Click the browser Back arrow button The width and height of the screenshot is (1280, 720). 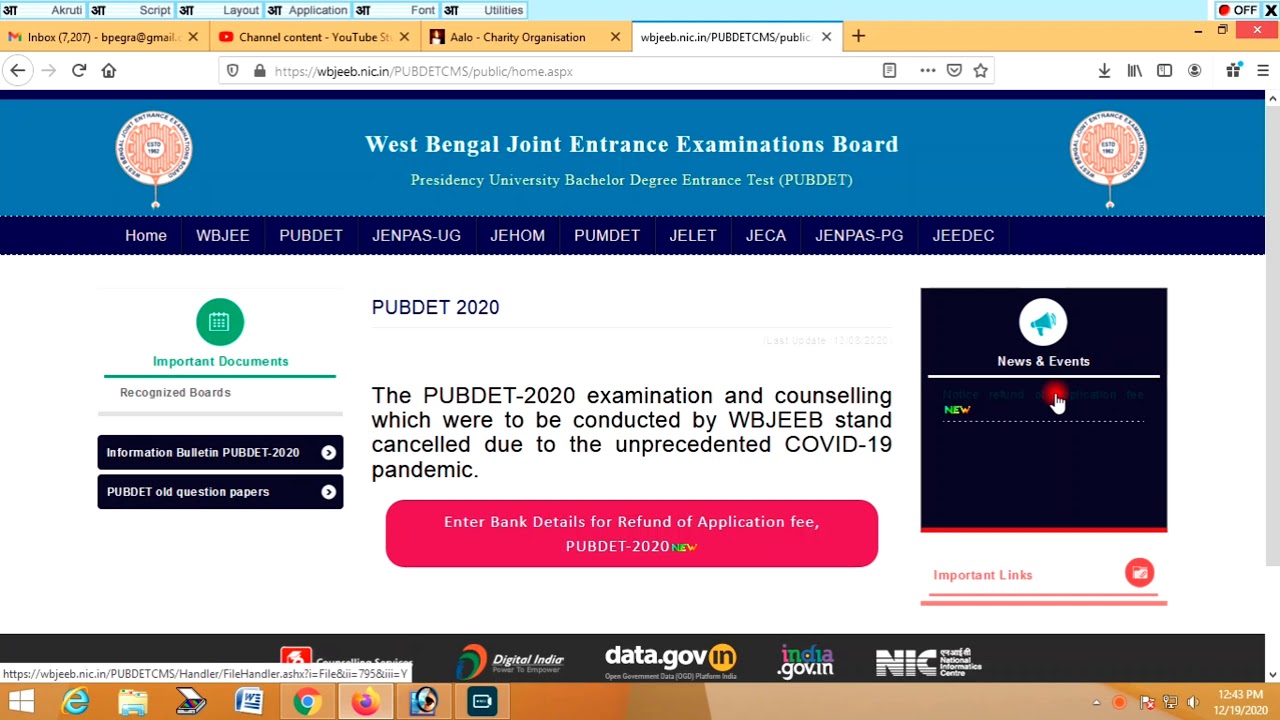pyautogui.click(x=17, y=71)
